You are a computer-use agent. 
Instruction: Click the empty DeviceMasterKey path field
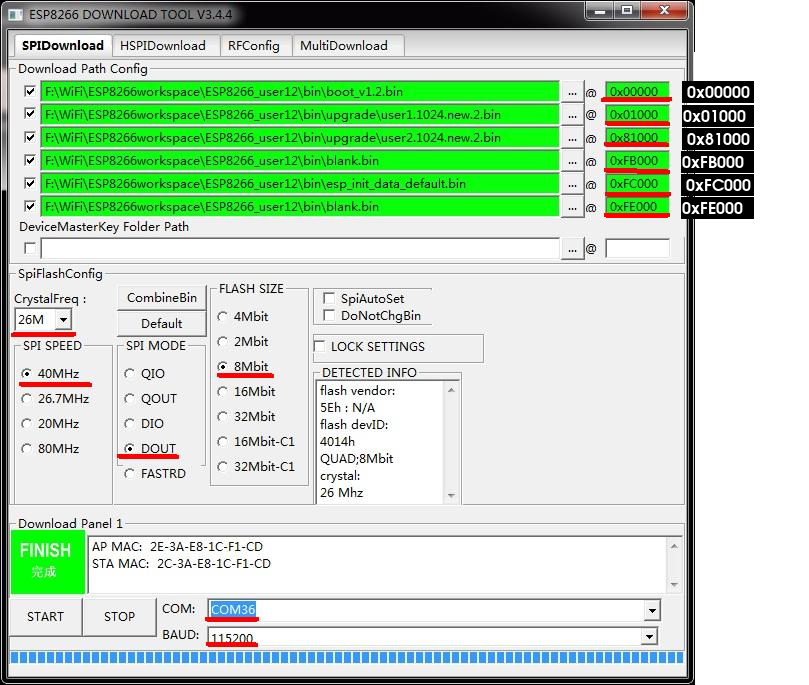(300, 248)
